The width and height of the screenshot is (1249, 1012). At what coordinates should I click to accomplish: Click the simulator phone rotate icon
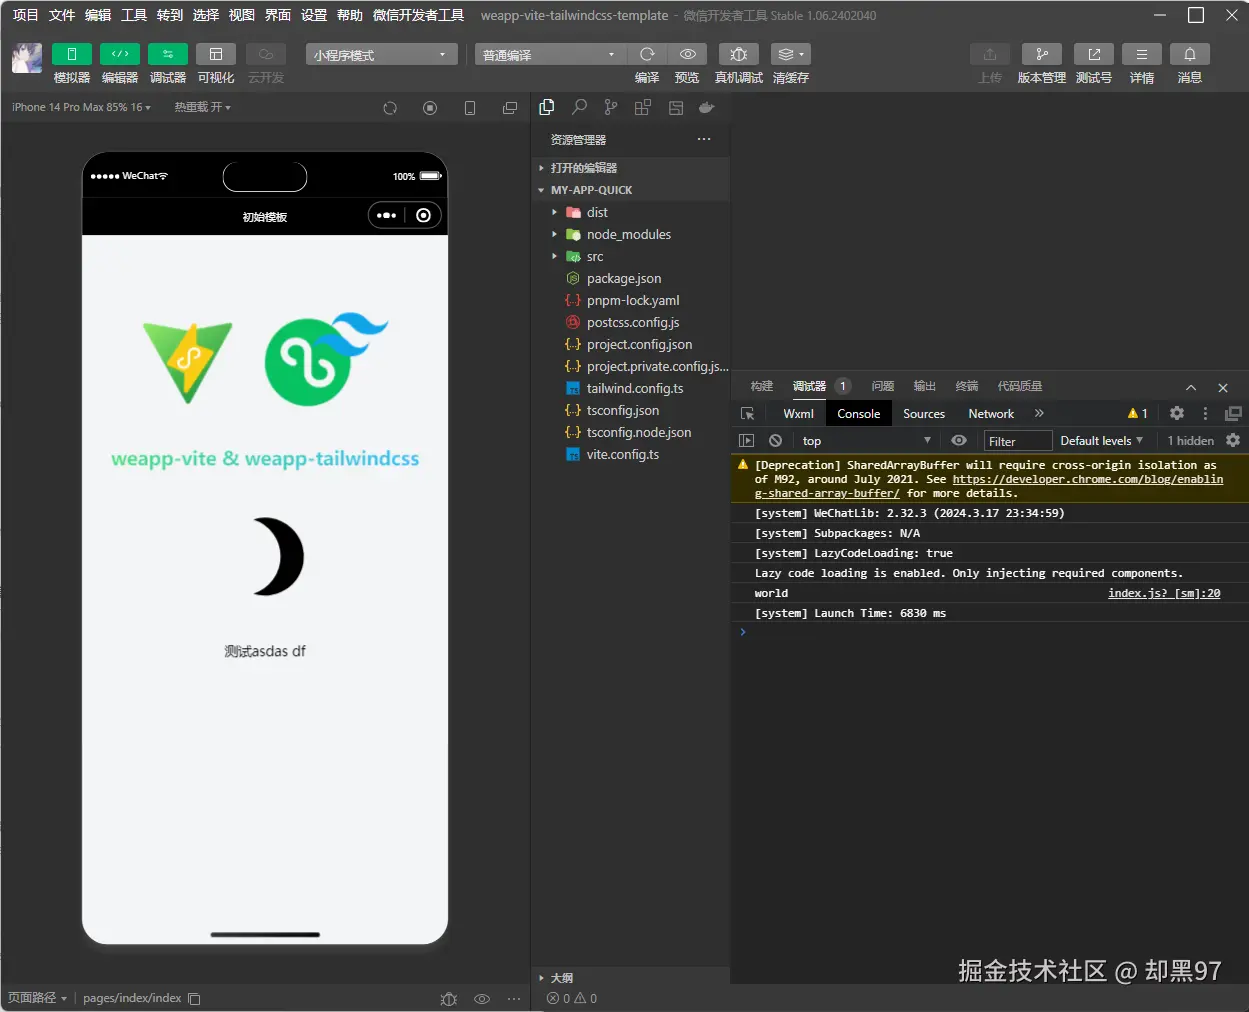click(470, 108)
